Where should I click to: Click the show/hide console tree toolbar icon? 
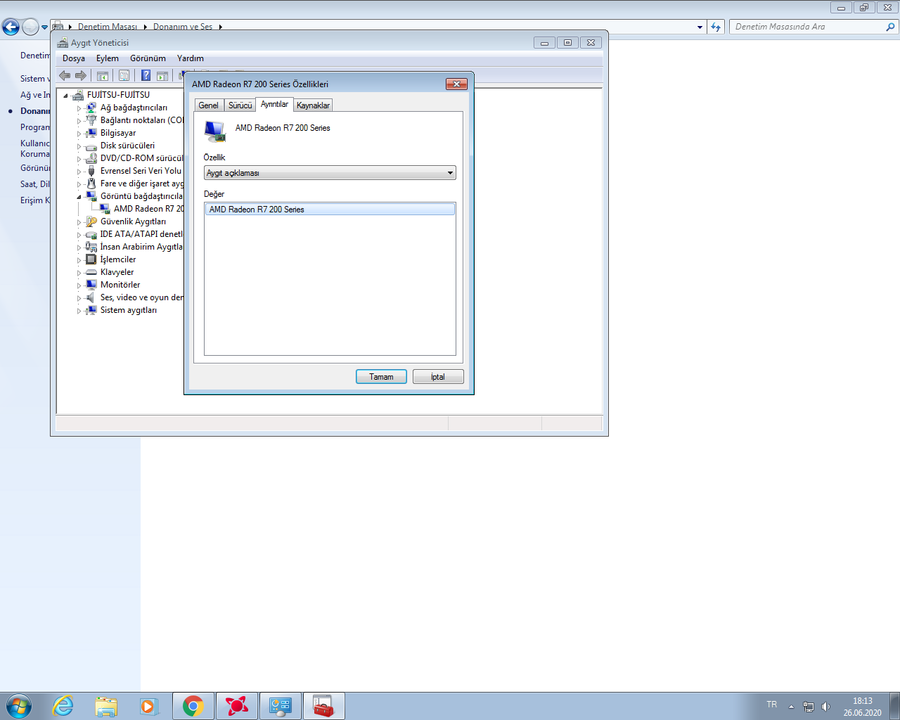pyautogui.click(x=103, y=75)
